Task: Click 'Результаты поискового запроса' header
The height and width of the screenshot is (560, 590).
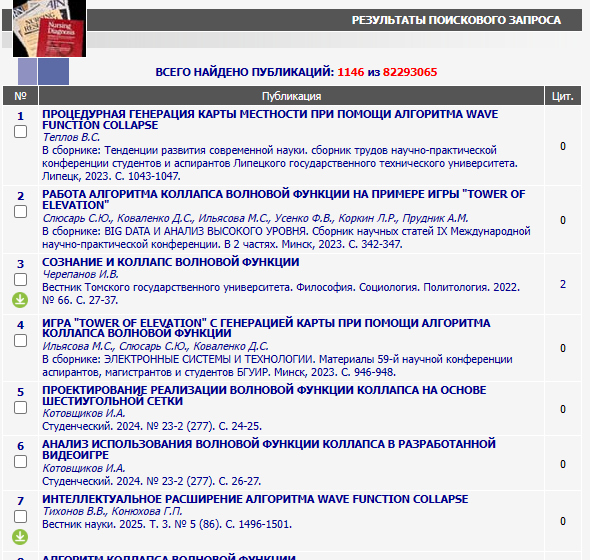Action: click(x=456, y=20)
